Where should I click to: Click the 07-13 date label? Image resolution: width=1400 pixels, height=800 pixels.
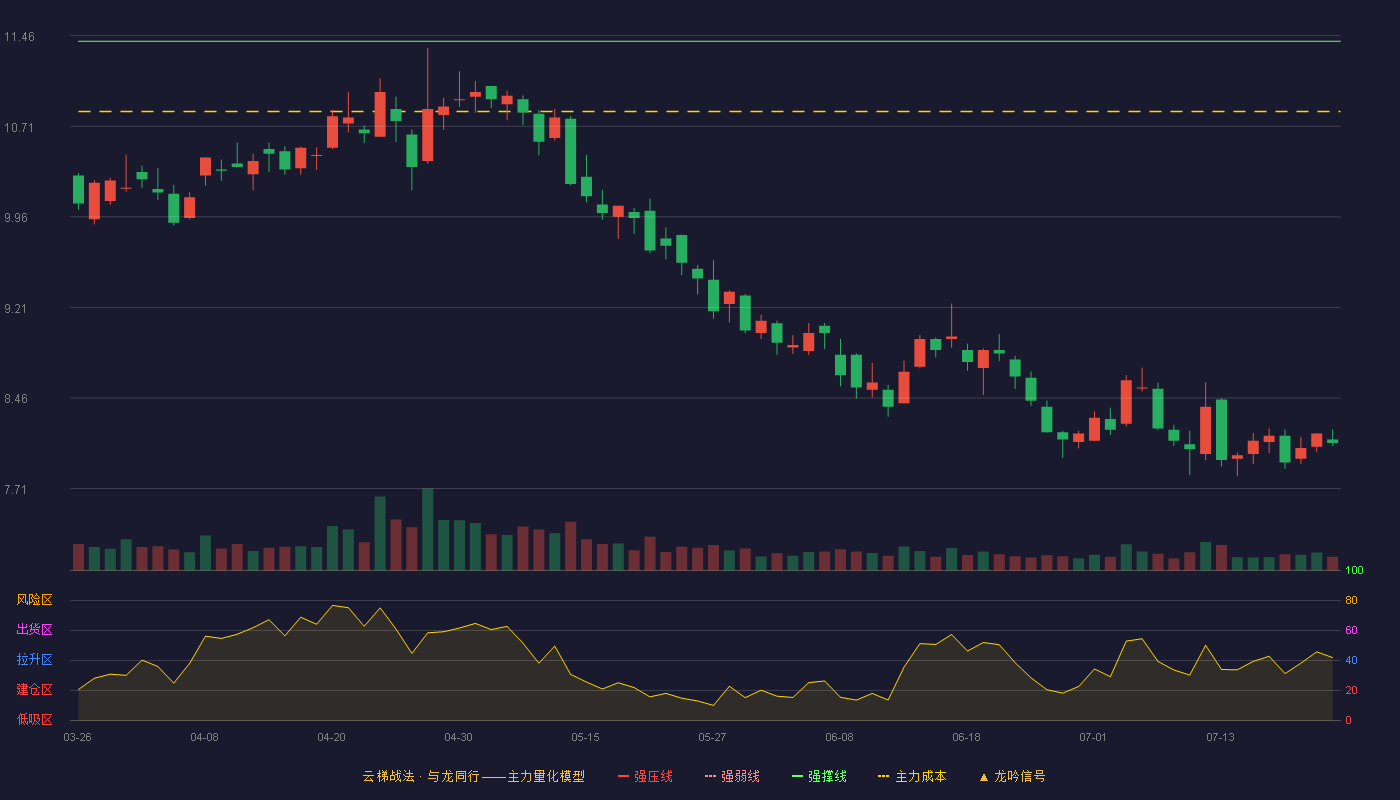pyautogui.click(x=1221, y=737)
